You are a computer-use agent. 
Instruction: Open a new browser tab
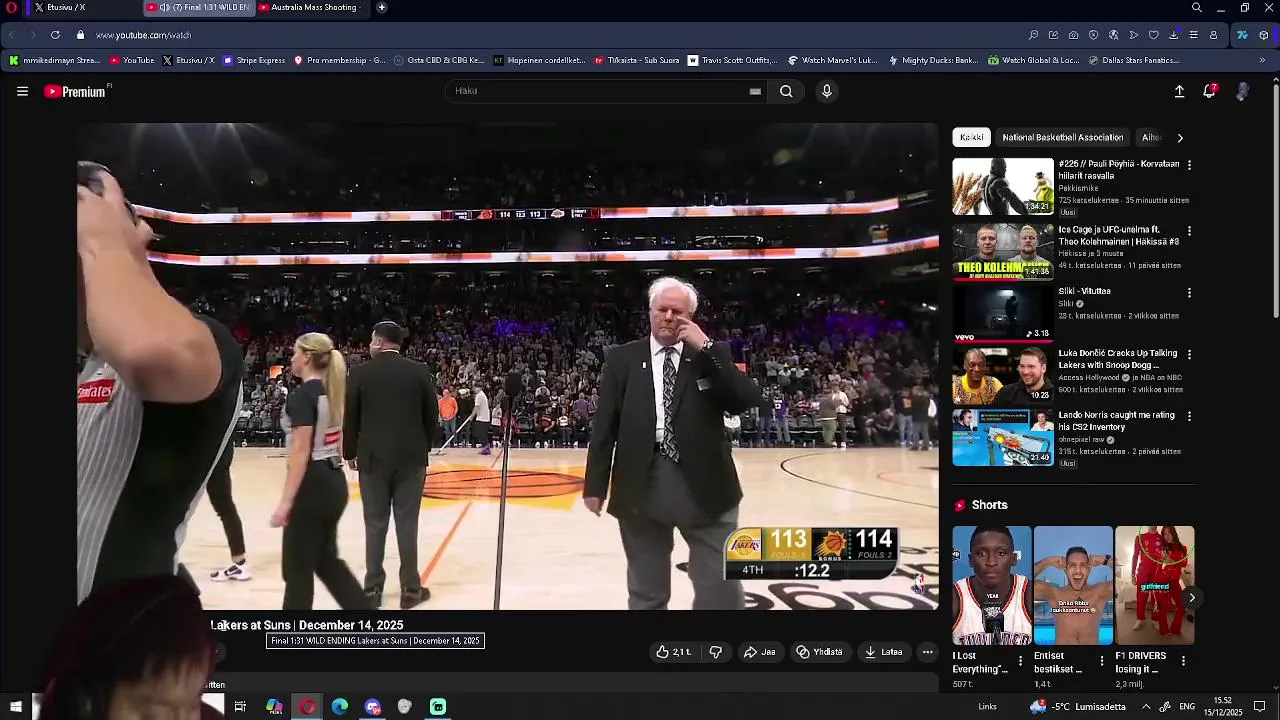[382, 7]
